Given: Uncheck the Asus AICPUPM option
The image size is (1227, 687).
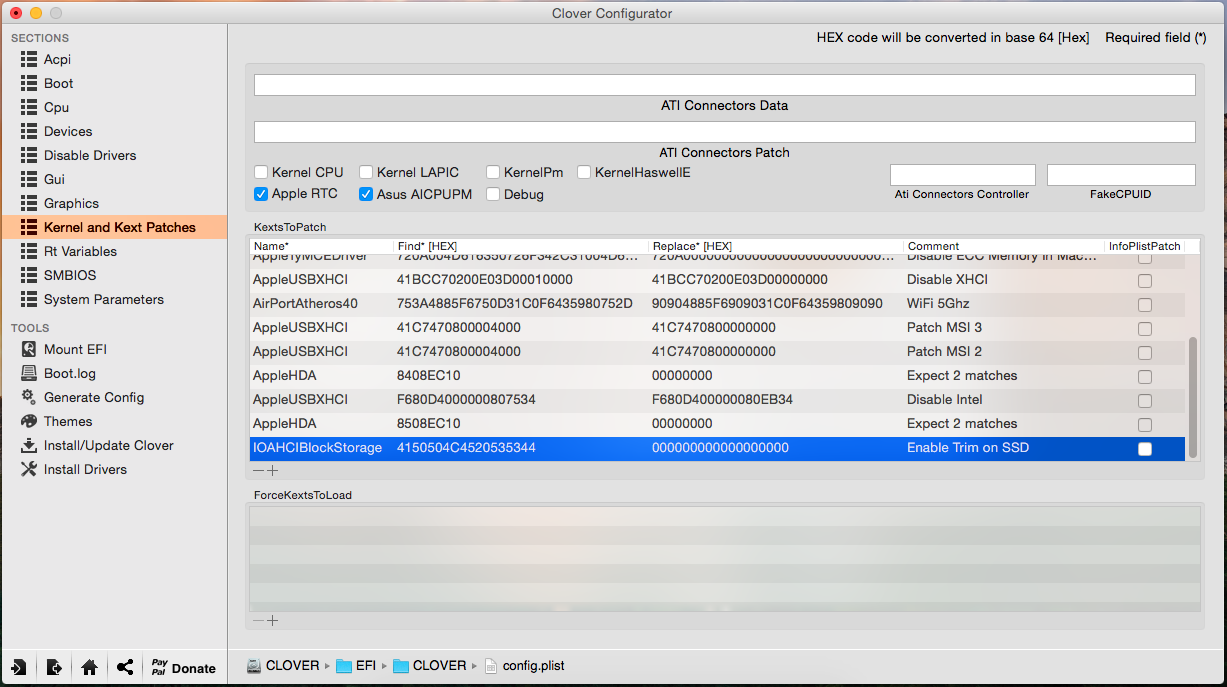Looking at the screenshot, I should (x=366, y=194).
